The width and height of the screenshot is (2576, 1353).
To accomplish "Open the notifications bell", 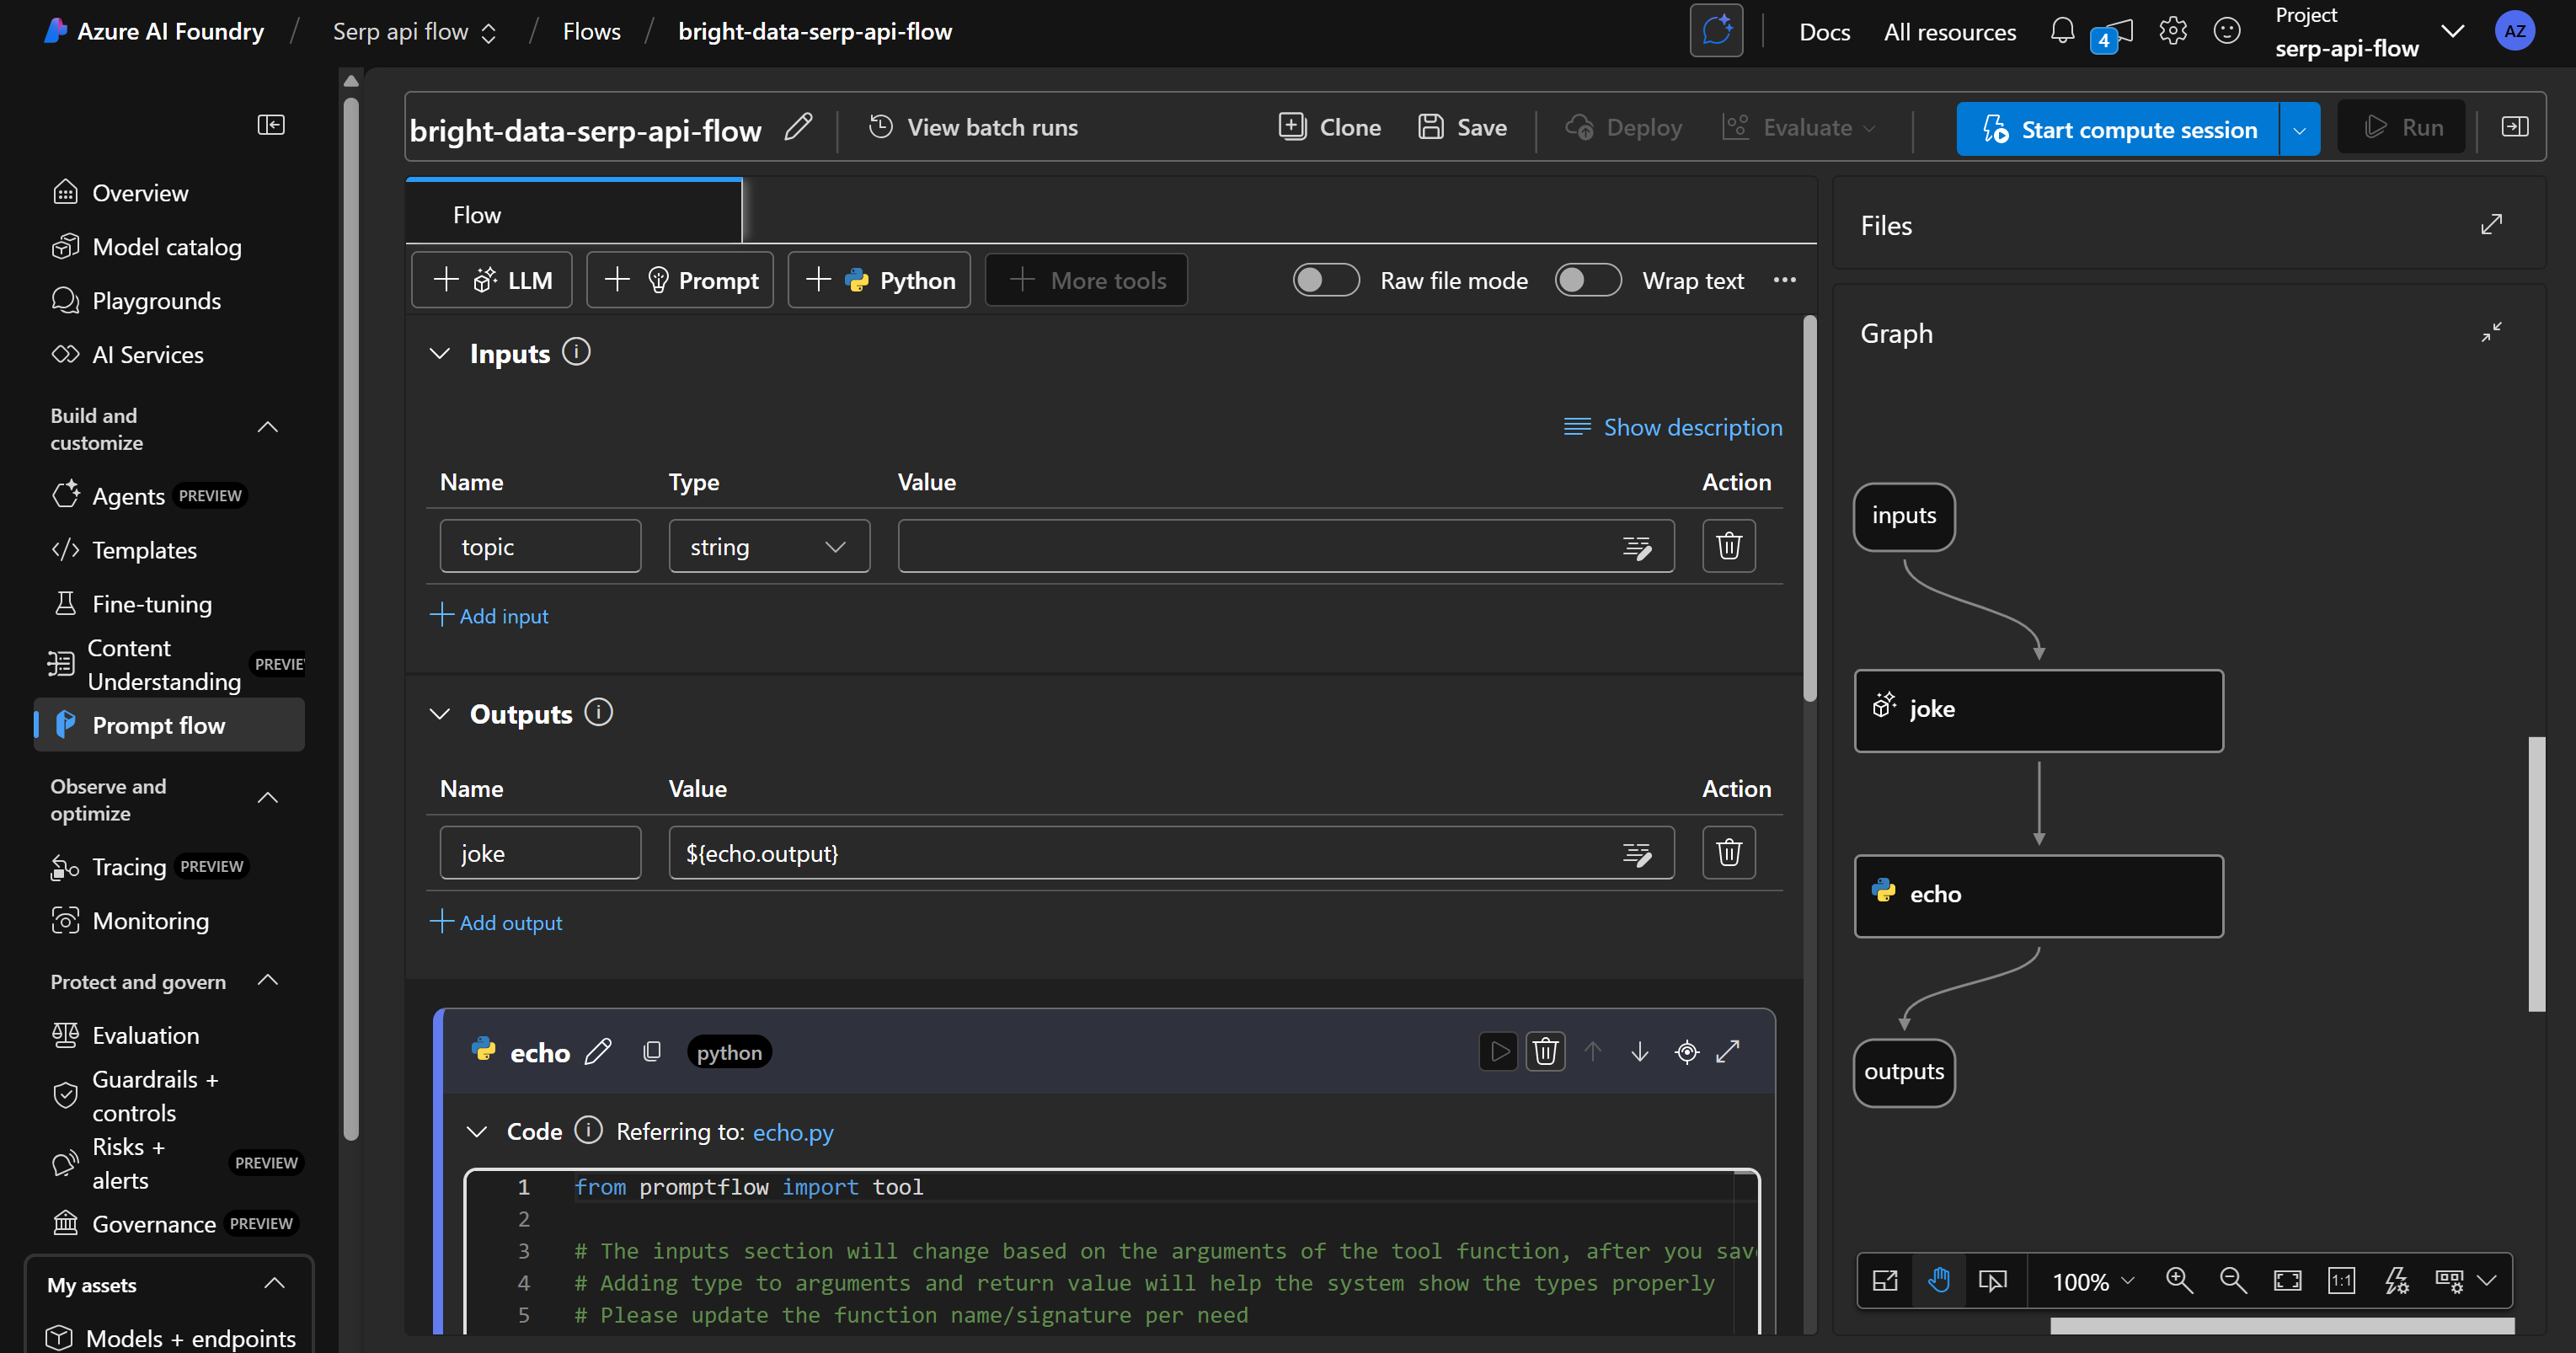I will [2062, 31].
